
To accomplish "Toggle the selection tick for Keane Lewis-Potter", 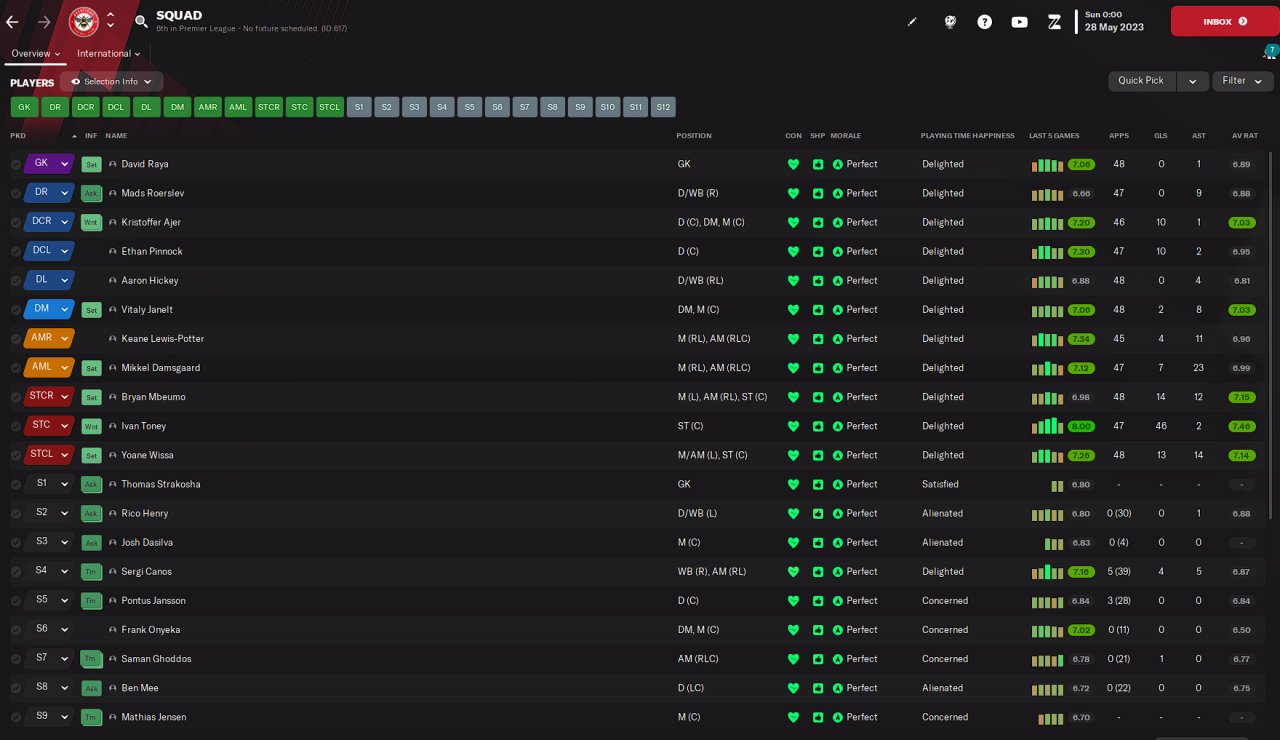I will 16,339.
